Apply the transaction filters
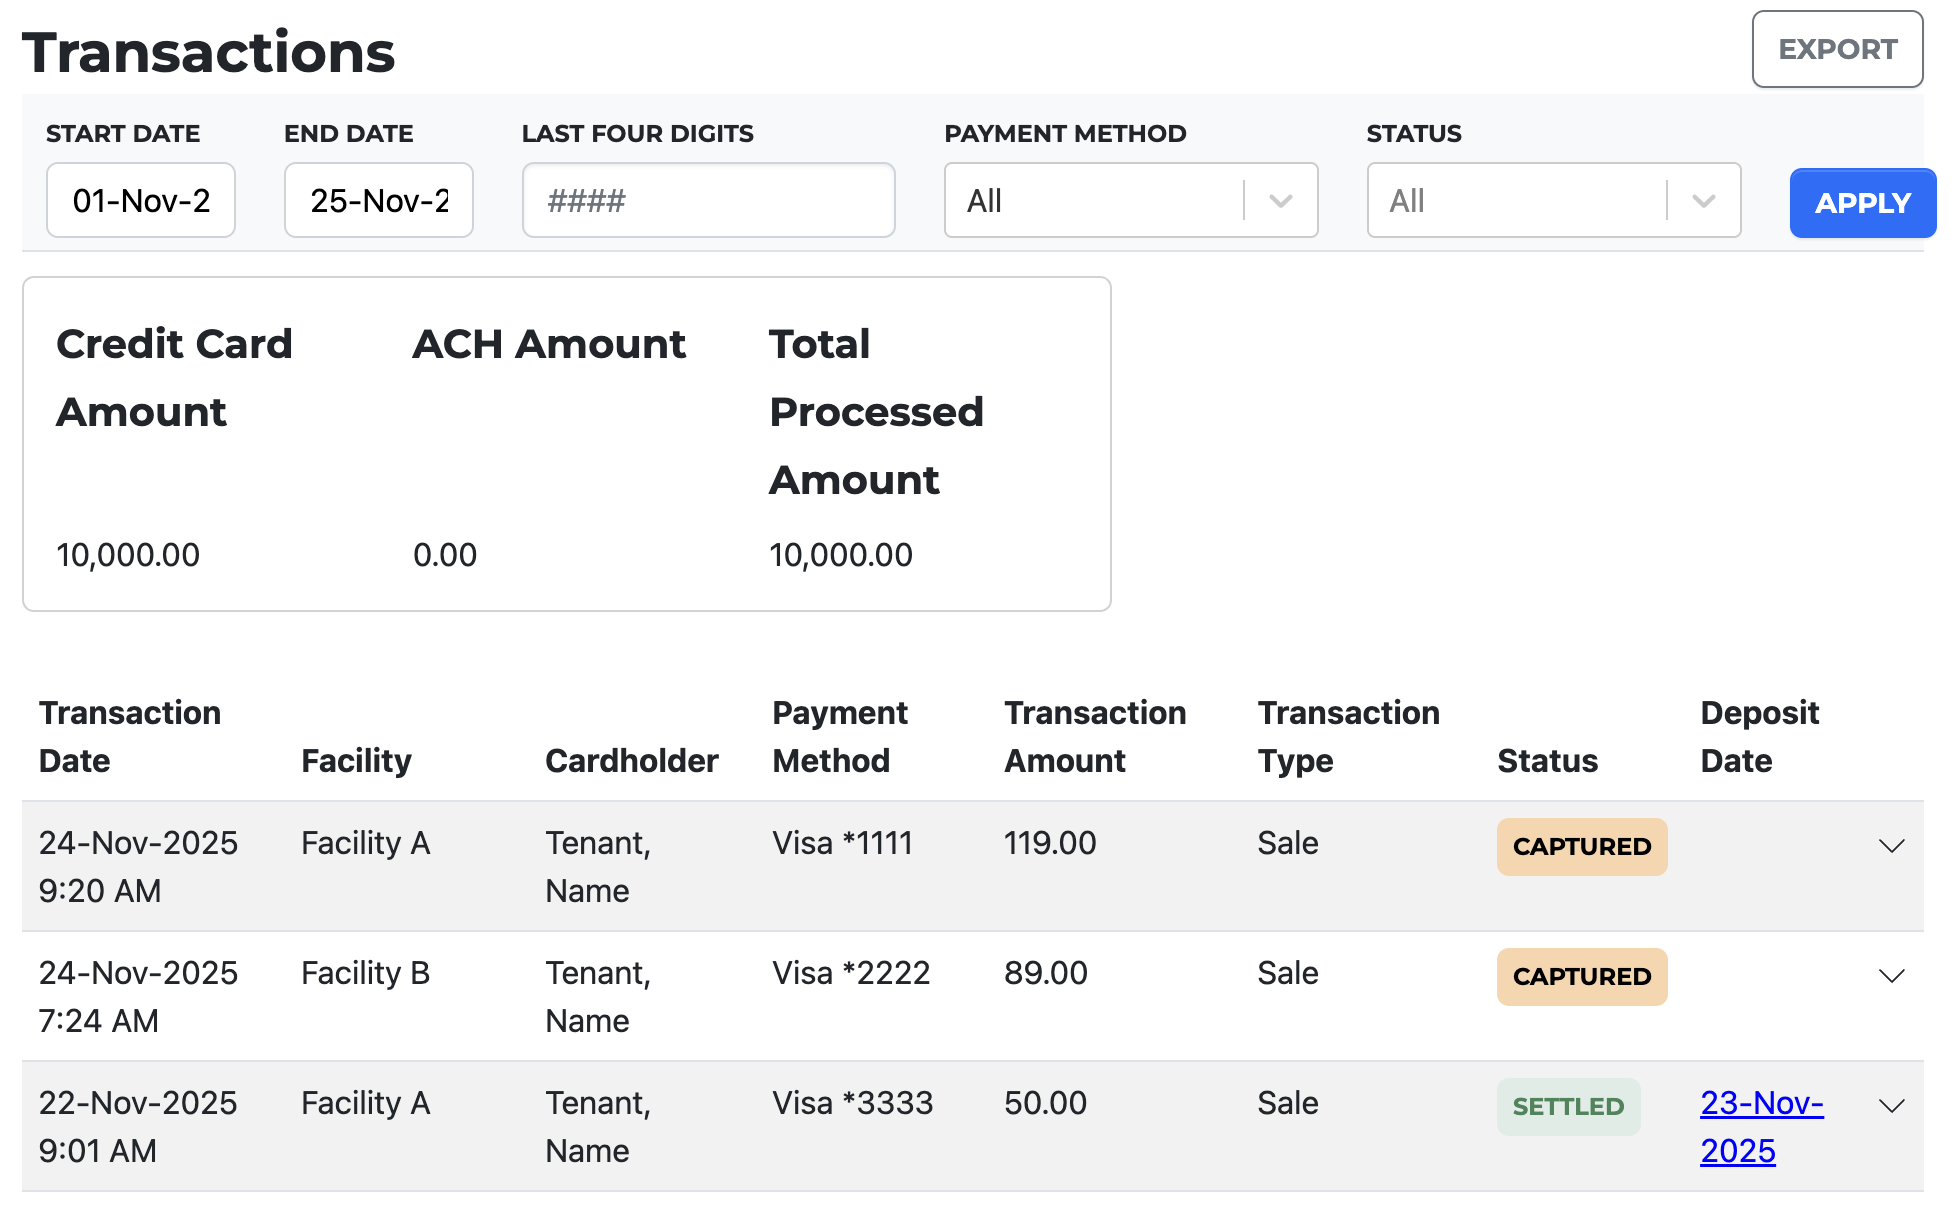 click(1861, 203)
